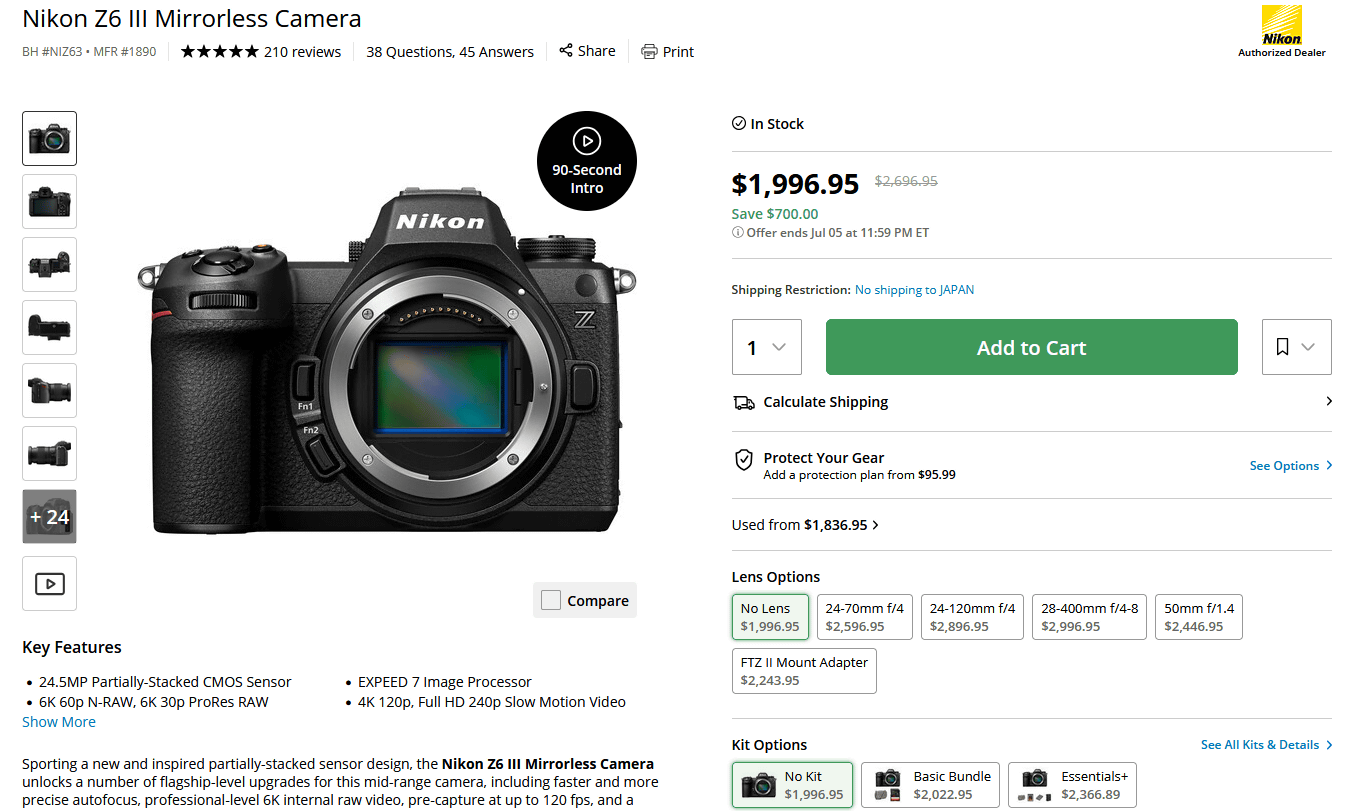Choose the Basic Bundle kit option
The width and height of the screenshot is (1347, 811).
(930, 785)
